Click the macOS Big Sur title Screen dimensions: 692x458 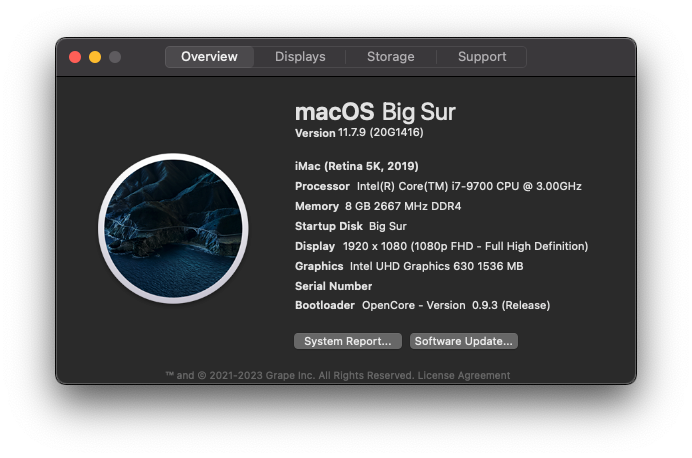375,112
